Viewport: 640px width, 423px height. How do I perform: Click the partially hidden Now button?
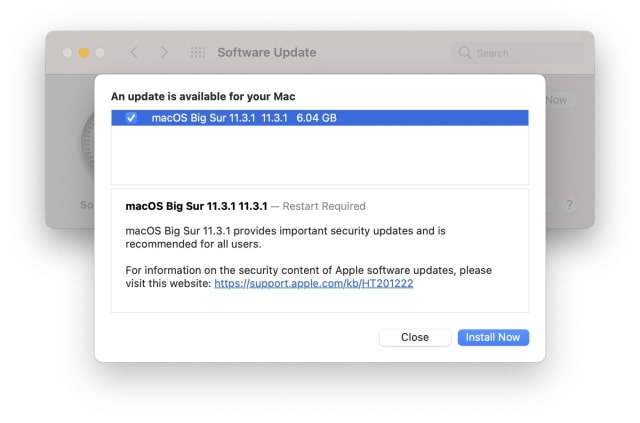pos(556,100)
